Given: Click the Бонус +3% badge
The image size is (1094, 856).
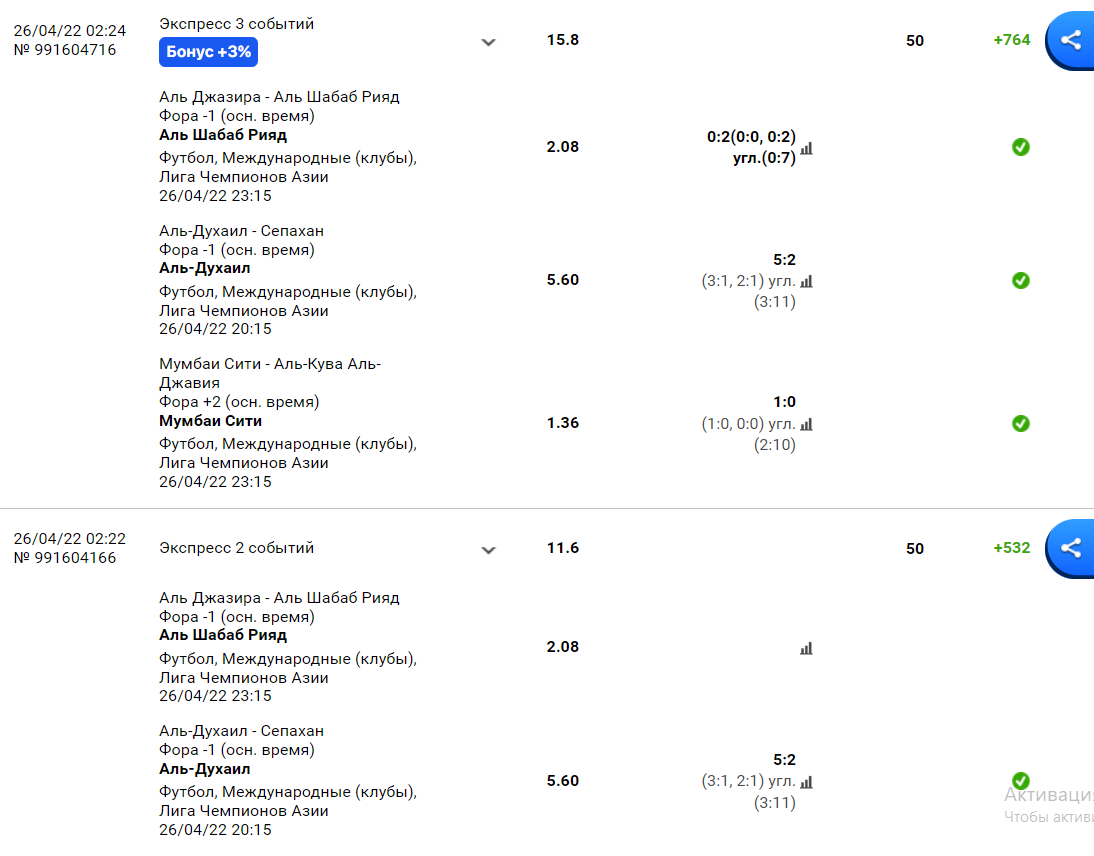Looking at the screenshot, I should pos(209,52).
